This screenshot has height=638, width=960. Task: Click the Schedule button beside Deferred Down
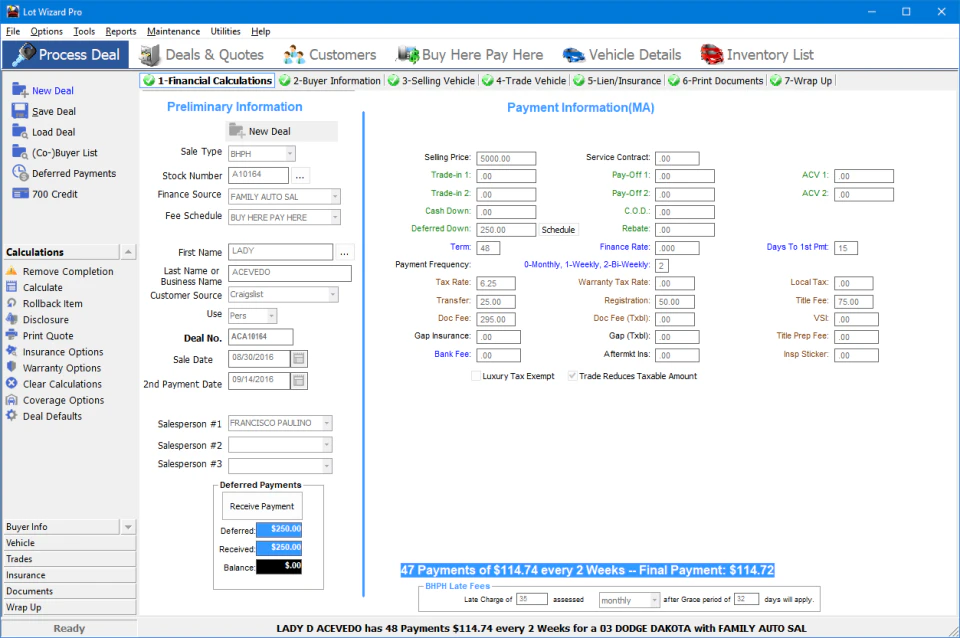pos(559,229)
